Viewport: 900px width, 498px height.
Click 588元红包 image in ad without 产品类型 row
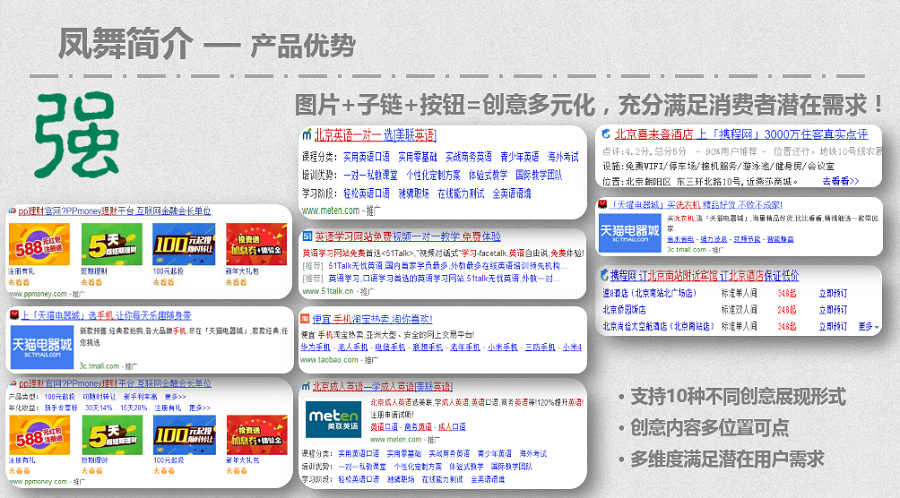[x=39, y=245]
